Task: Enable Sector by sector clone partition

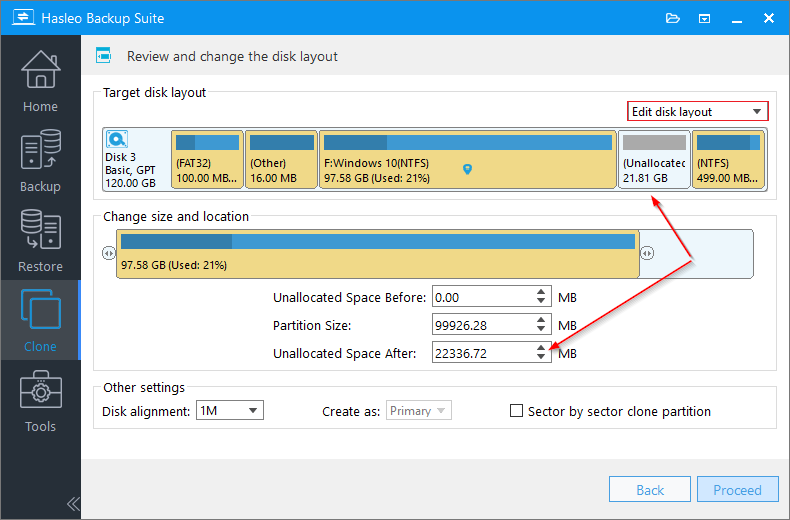Action: click(516, 411)
